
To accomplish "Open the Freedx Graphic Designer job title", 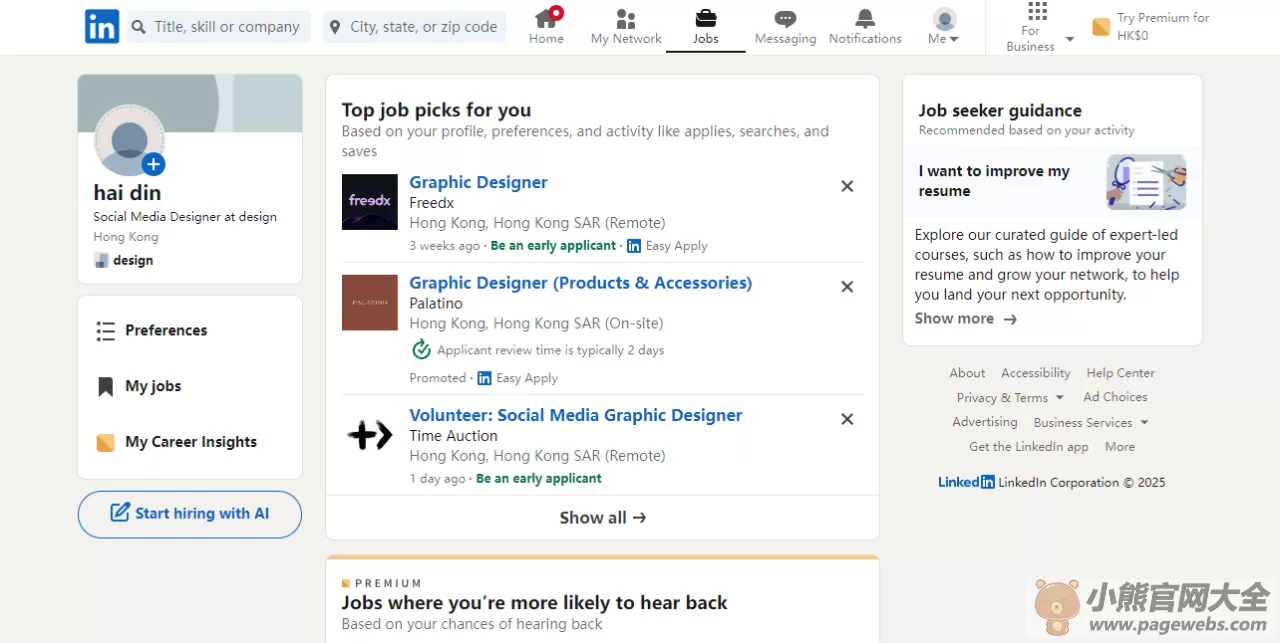I will click(478, 182).
